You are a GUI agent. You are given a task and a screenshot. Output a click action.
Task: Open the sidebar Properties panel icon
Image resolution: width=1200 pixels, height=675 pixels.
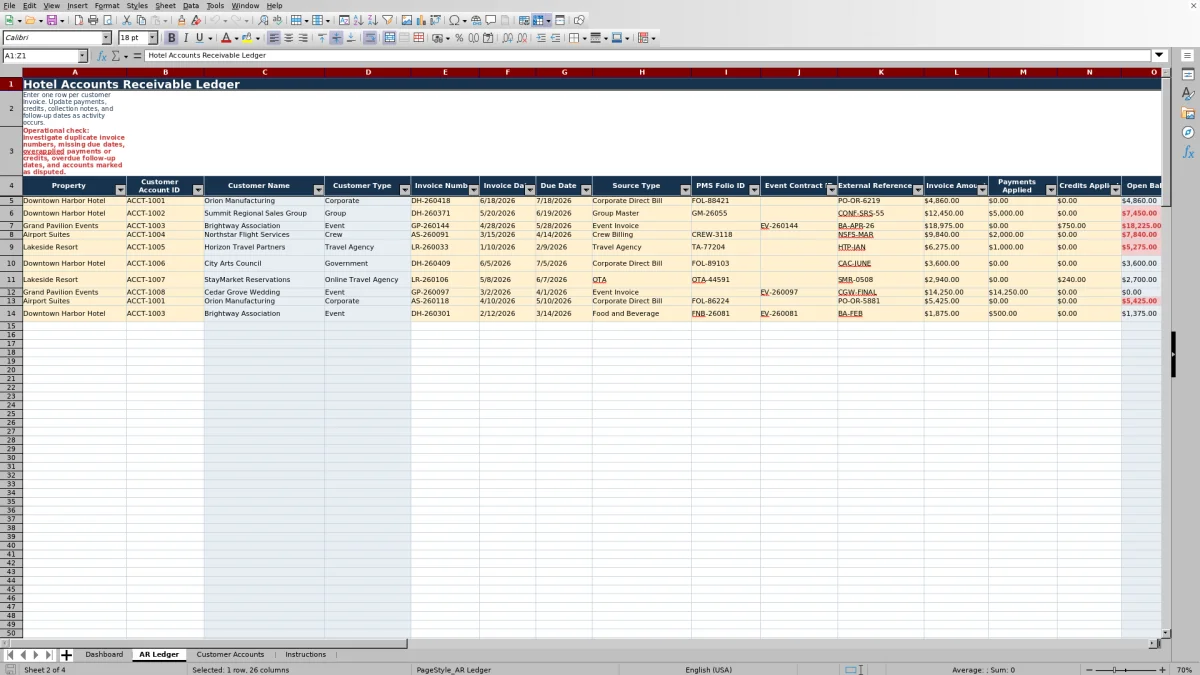point(1188,75)
